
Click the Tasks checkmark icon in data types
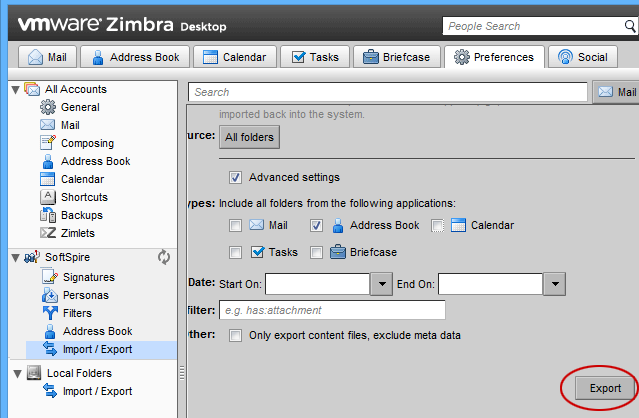pos(258,252)
